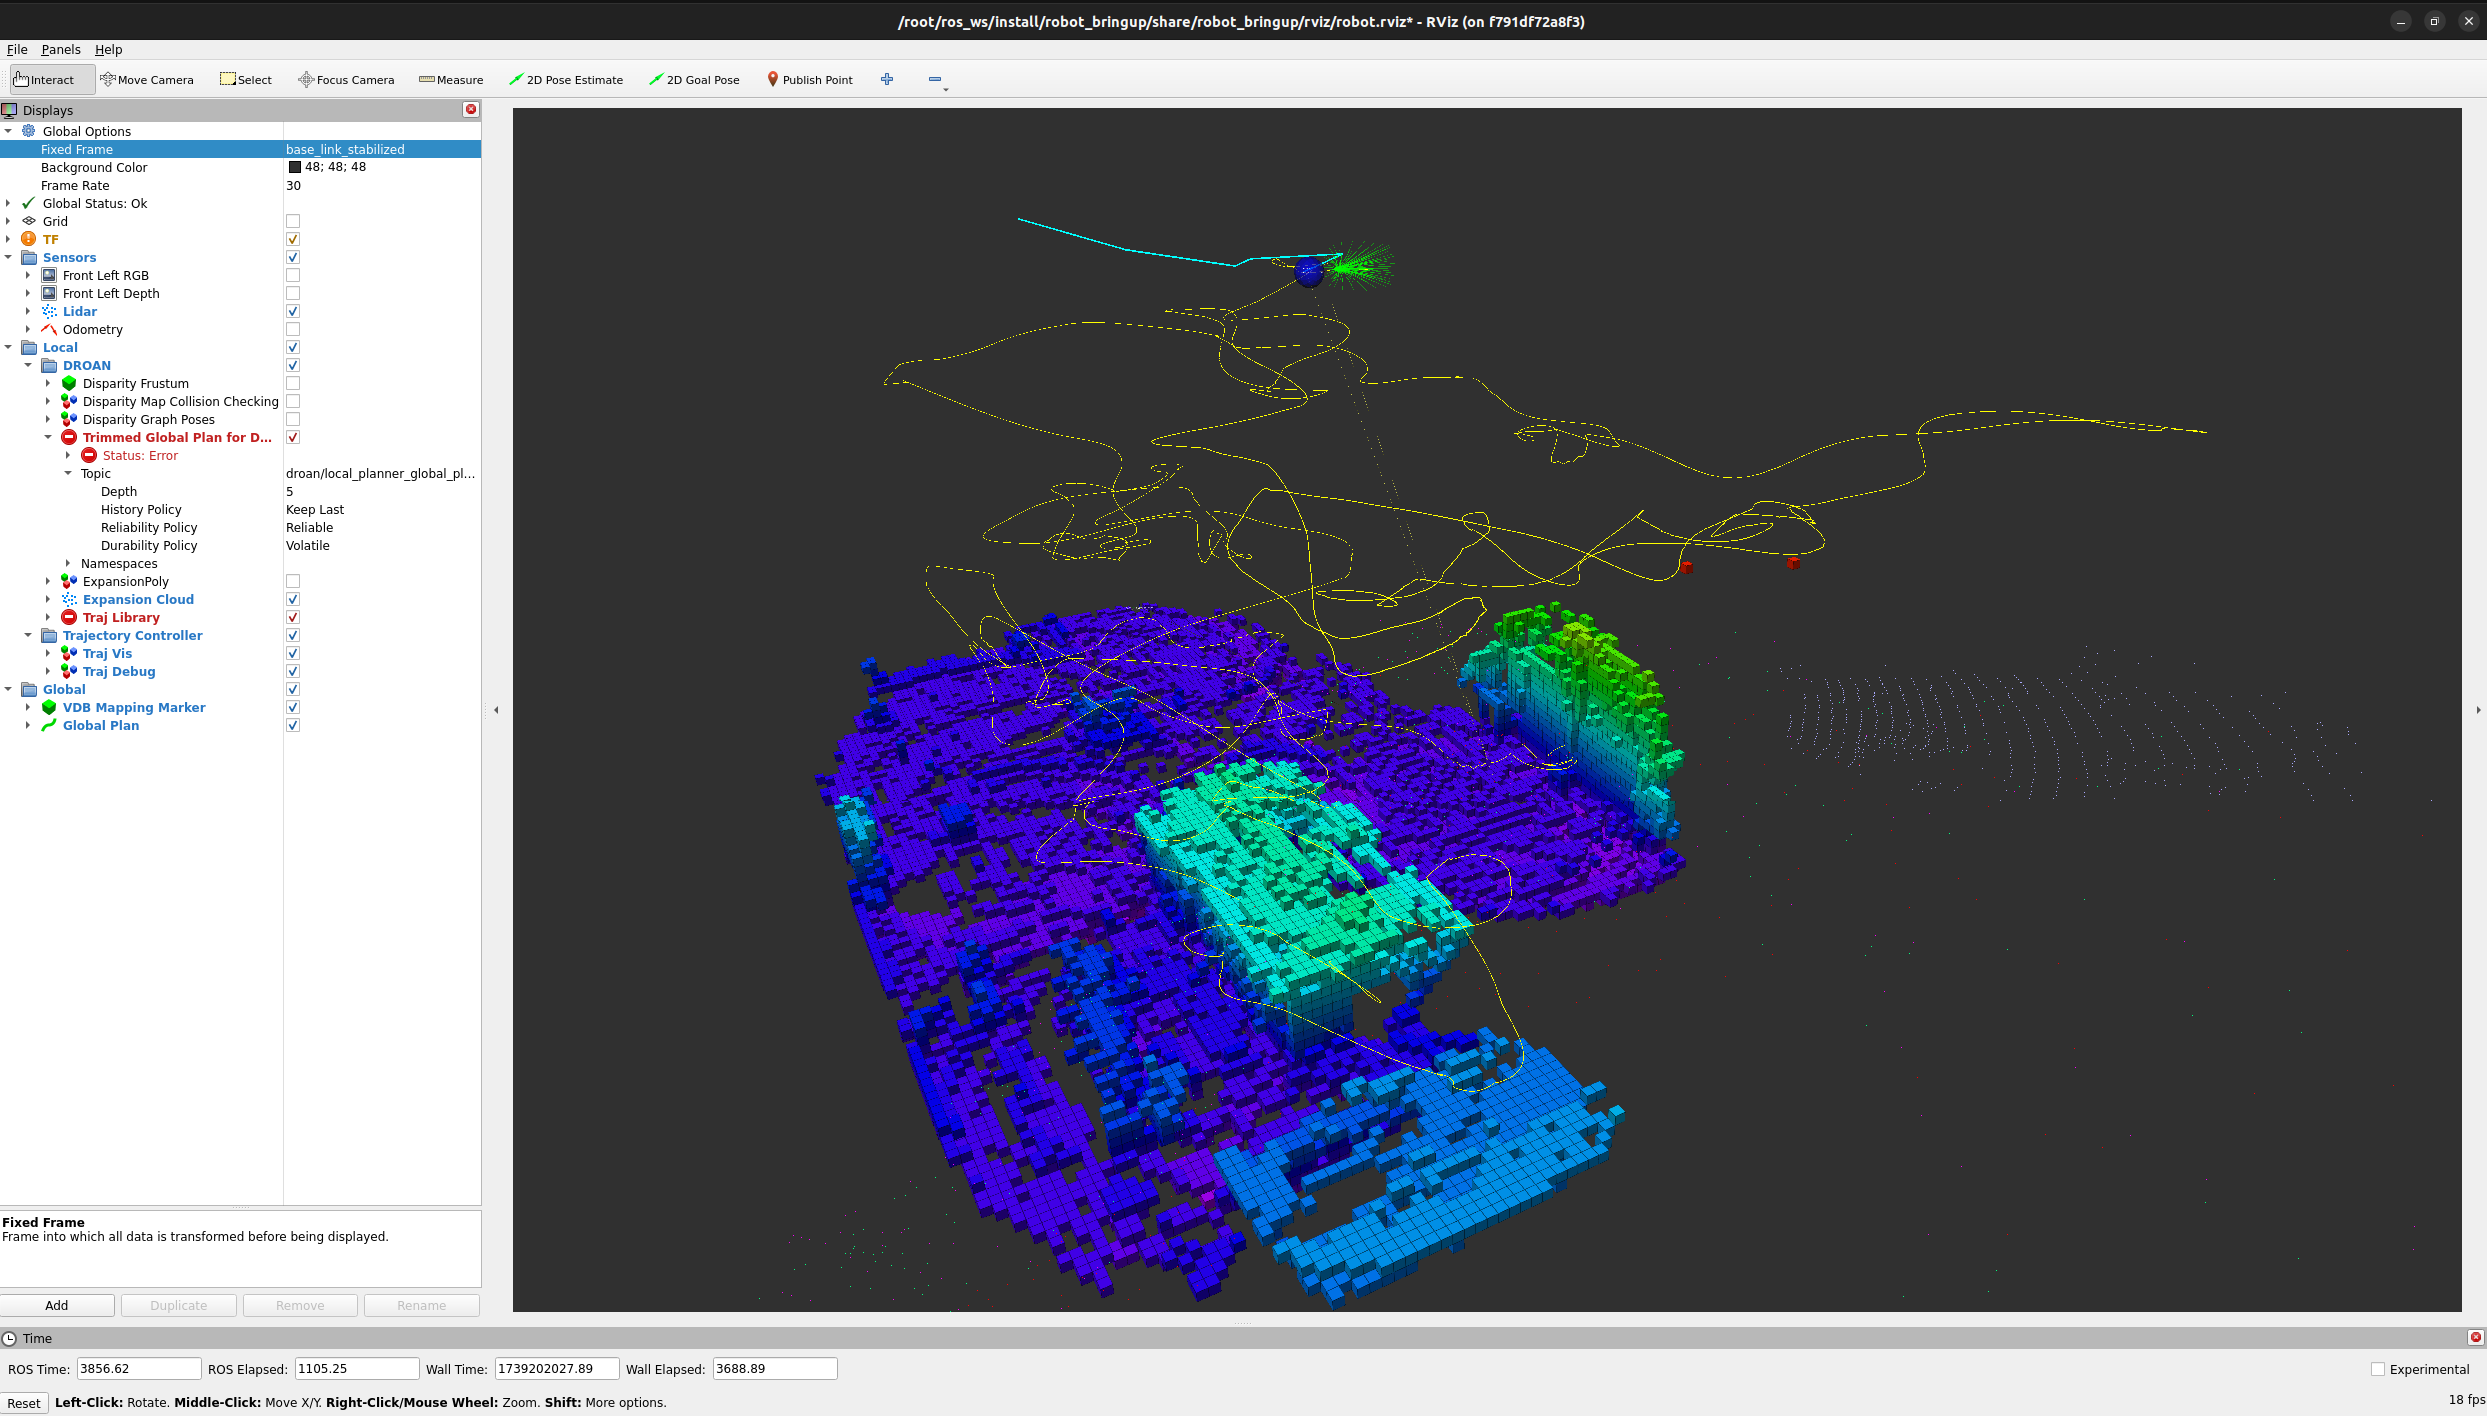Select the Interact tool
This screenshot has width=2487, height=1416.
point(48,79)
